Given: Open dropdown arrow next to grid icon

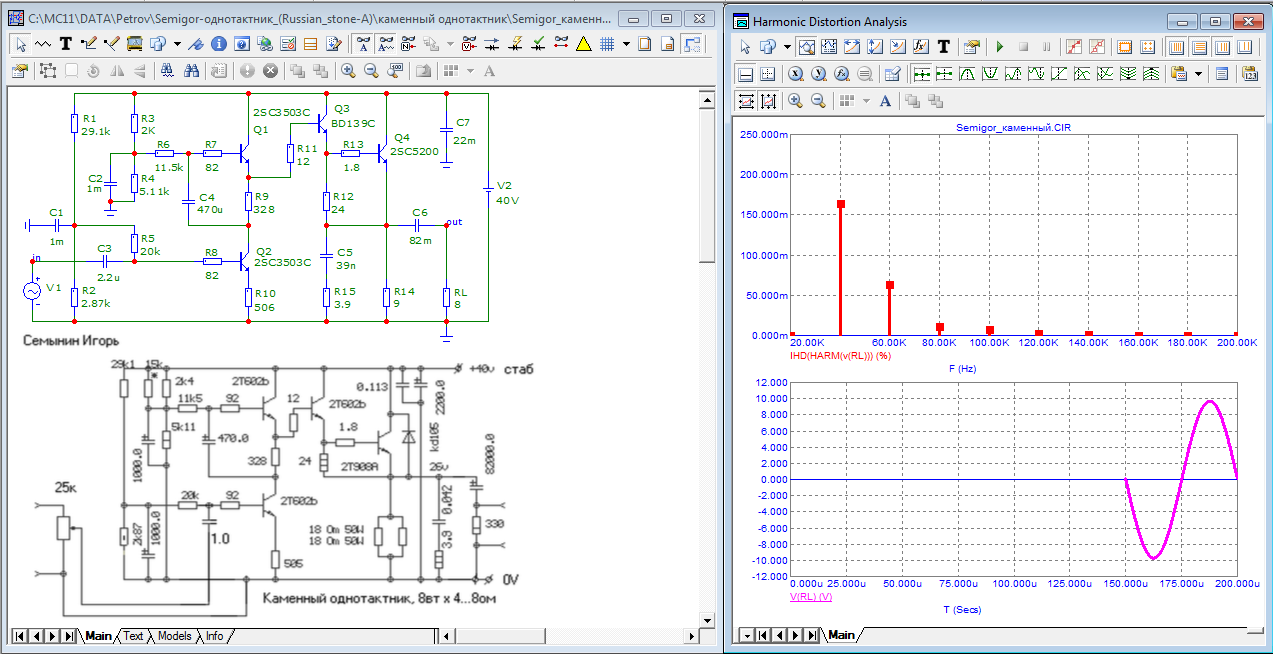Looking at the screenshot, I should (626, 44).
